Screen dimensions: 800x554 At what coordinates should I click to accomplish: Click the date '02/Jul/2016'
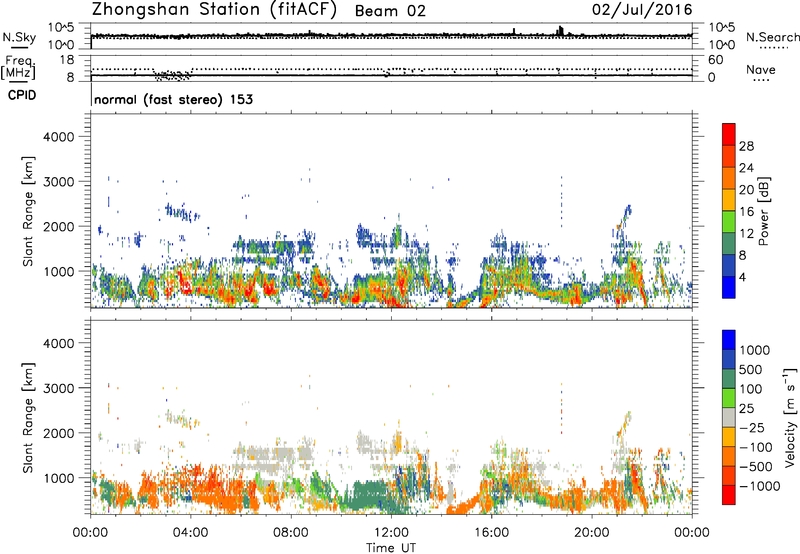[642, 10]
